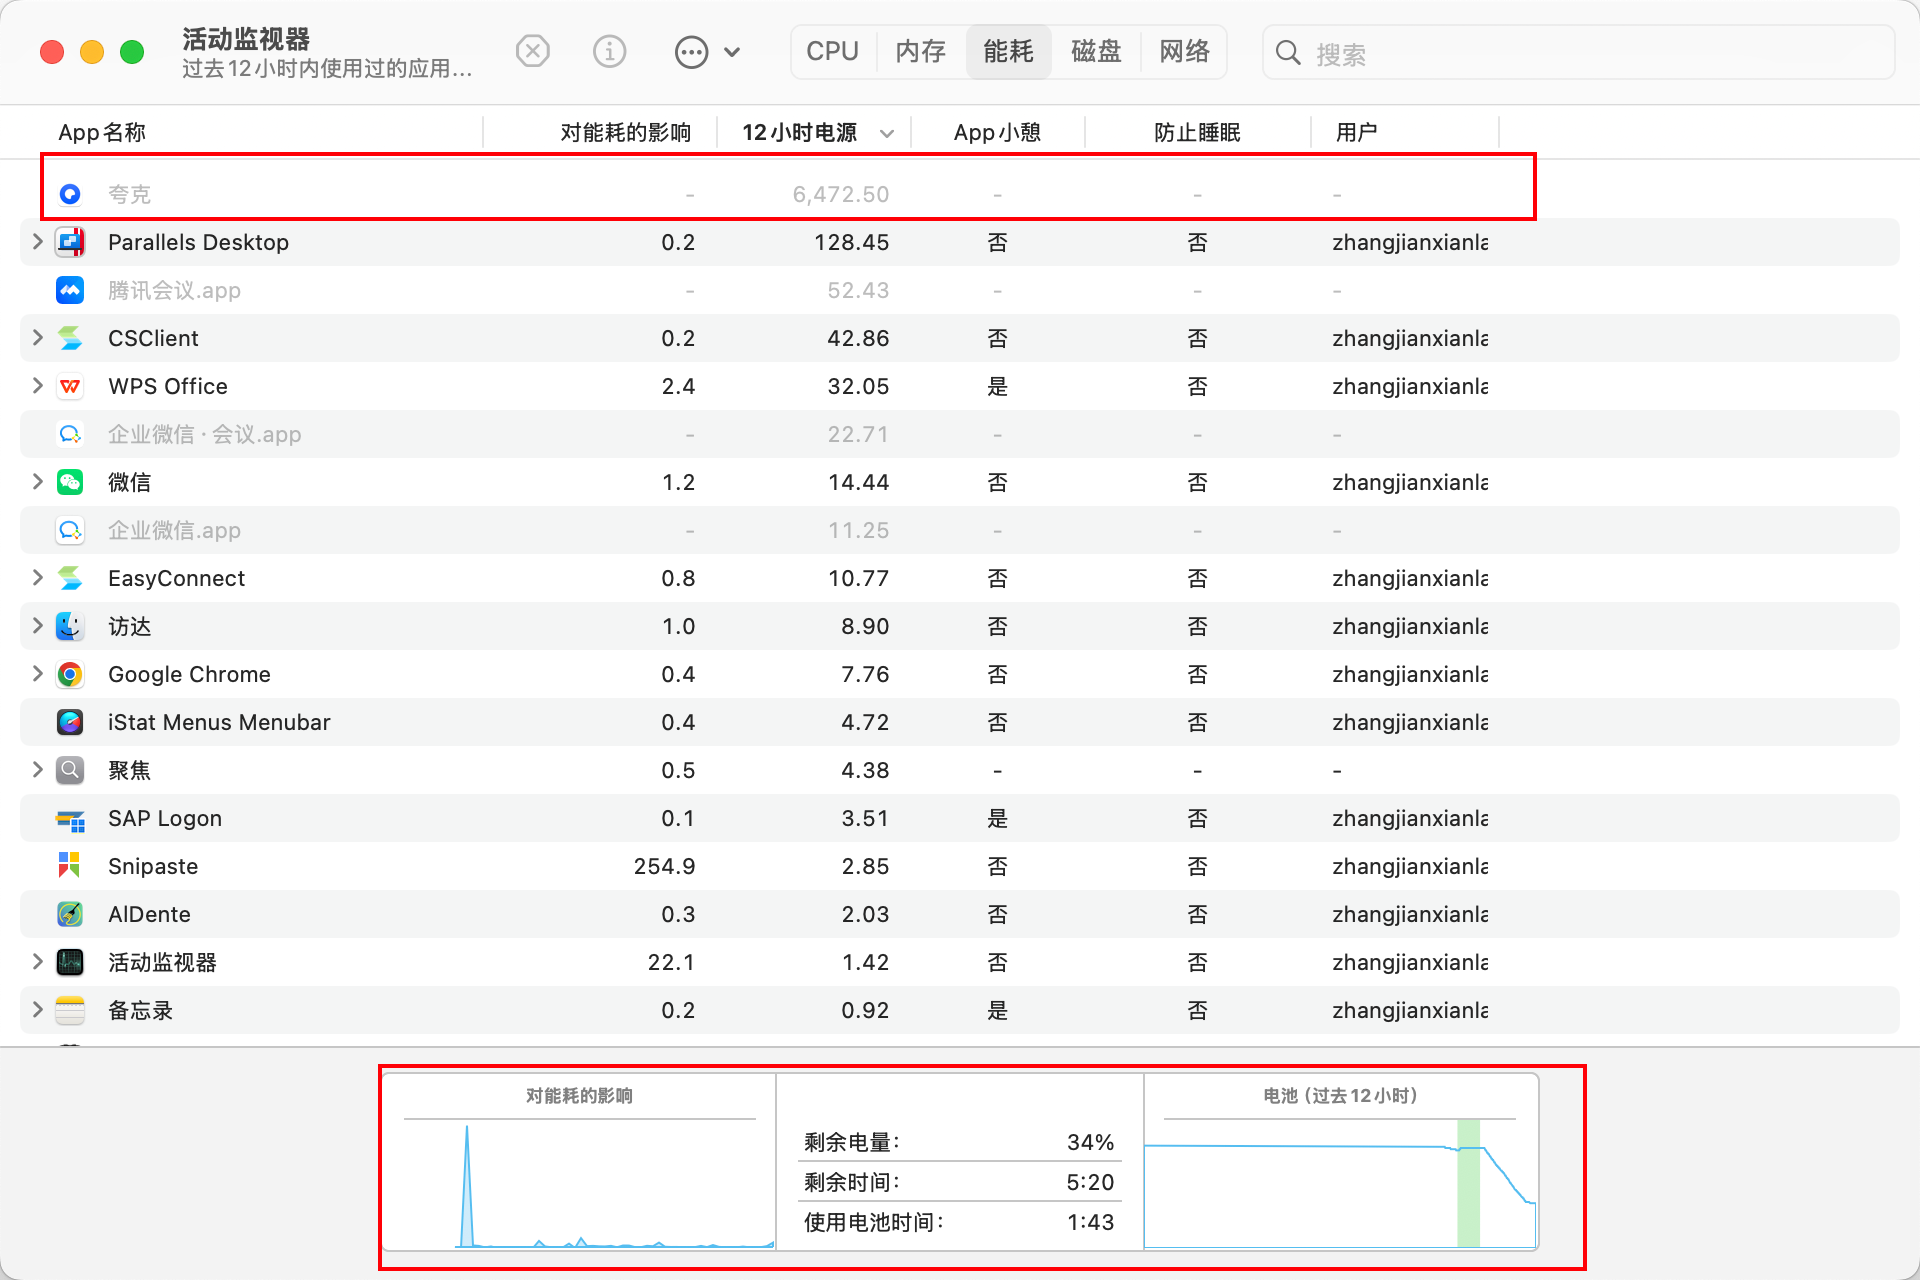
Task: Sort by 对能耗的影响 column header
Action: pyautogui.click(x=625, y=132)
